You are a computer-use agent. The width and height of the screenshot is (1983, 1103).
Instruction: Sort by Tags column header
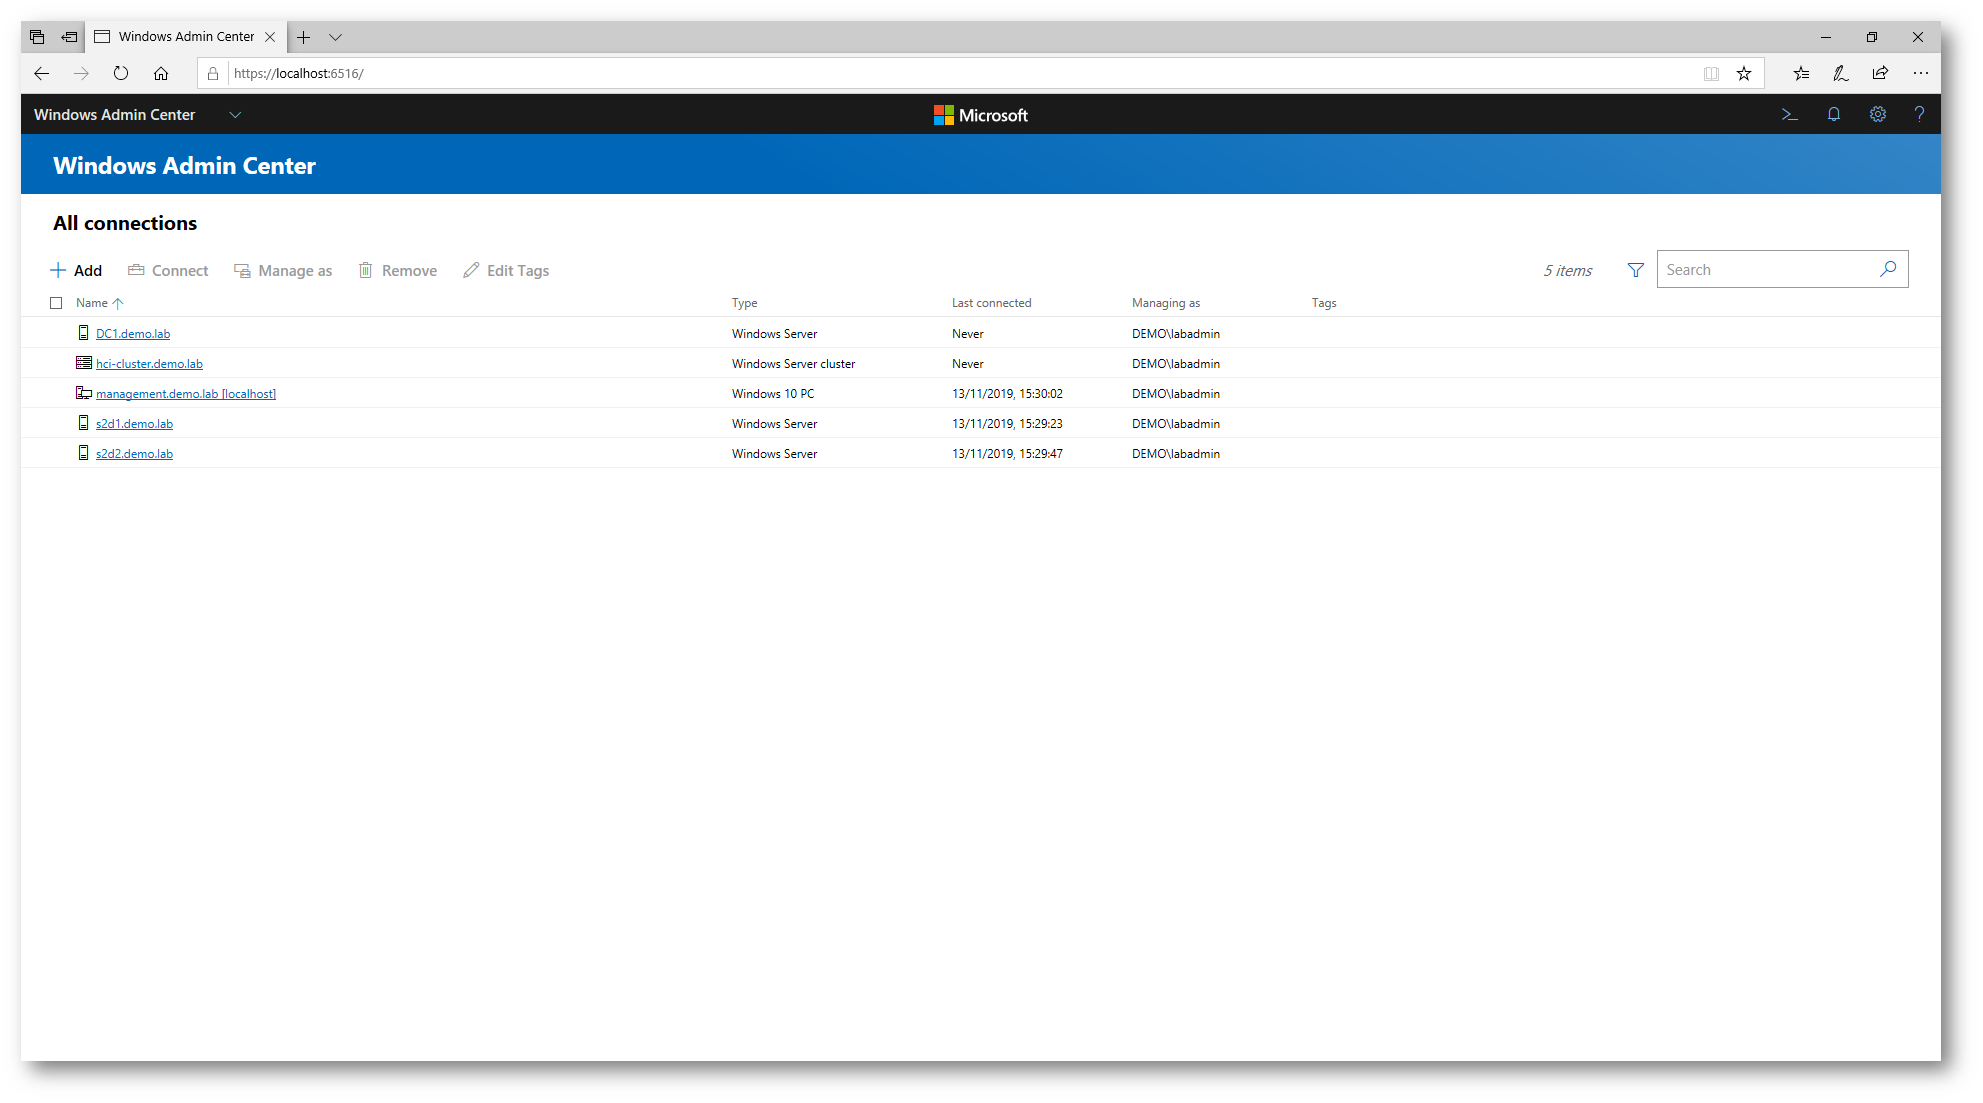click(x=1324, y=303)
